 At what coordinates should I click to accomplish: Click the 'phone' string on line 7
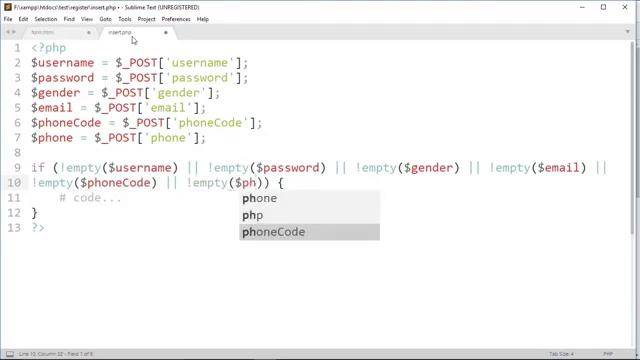pos(168,138)
